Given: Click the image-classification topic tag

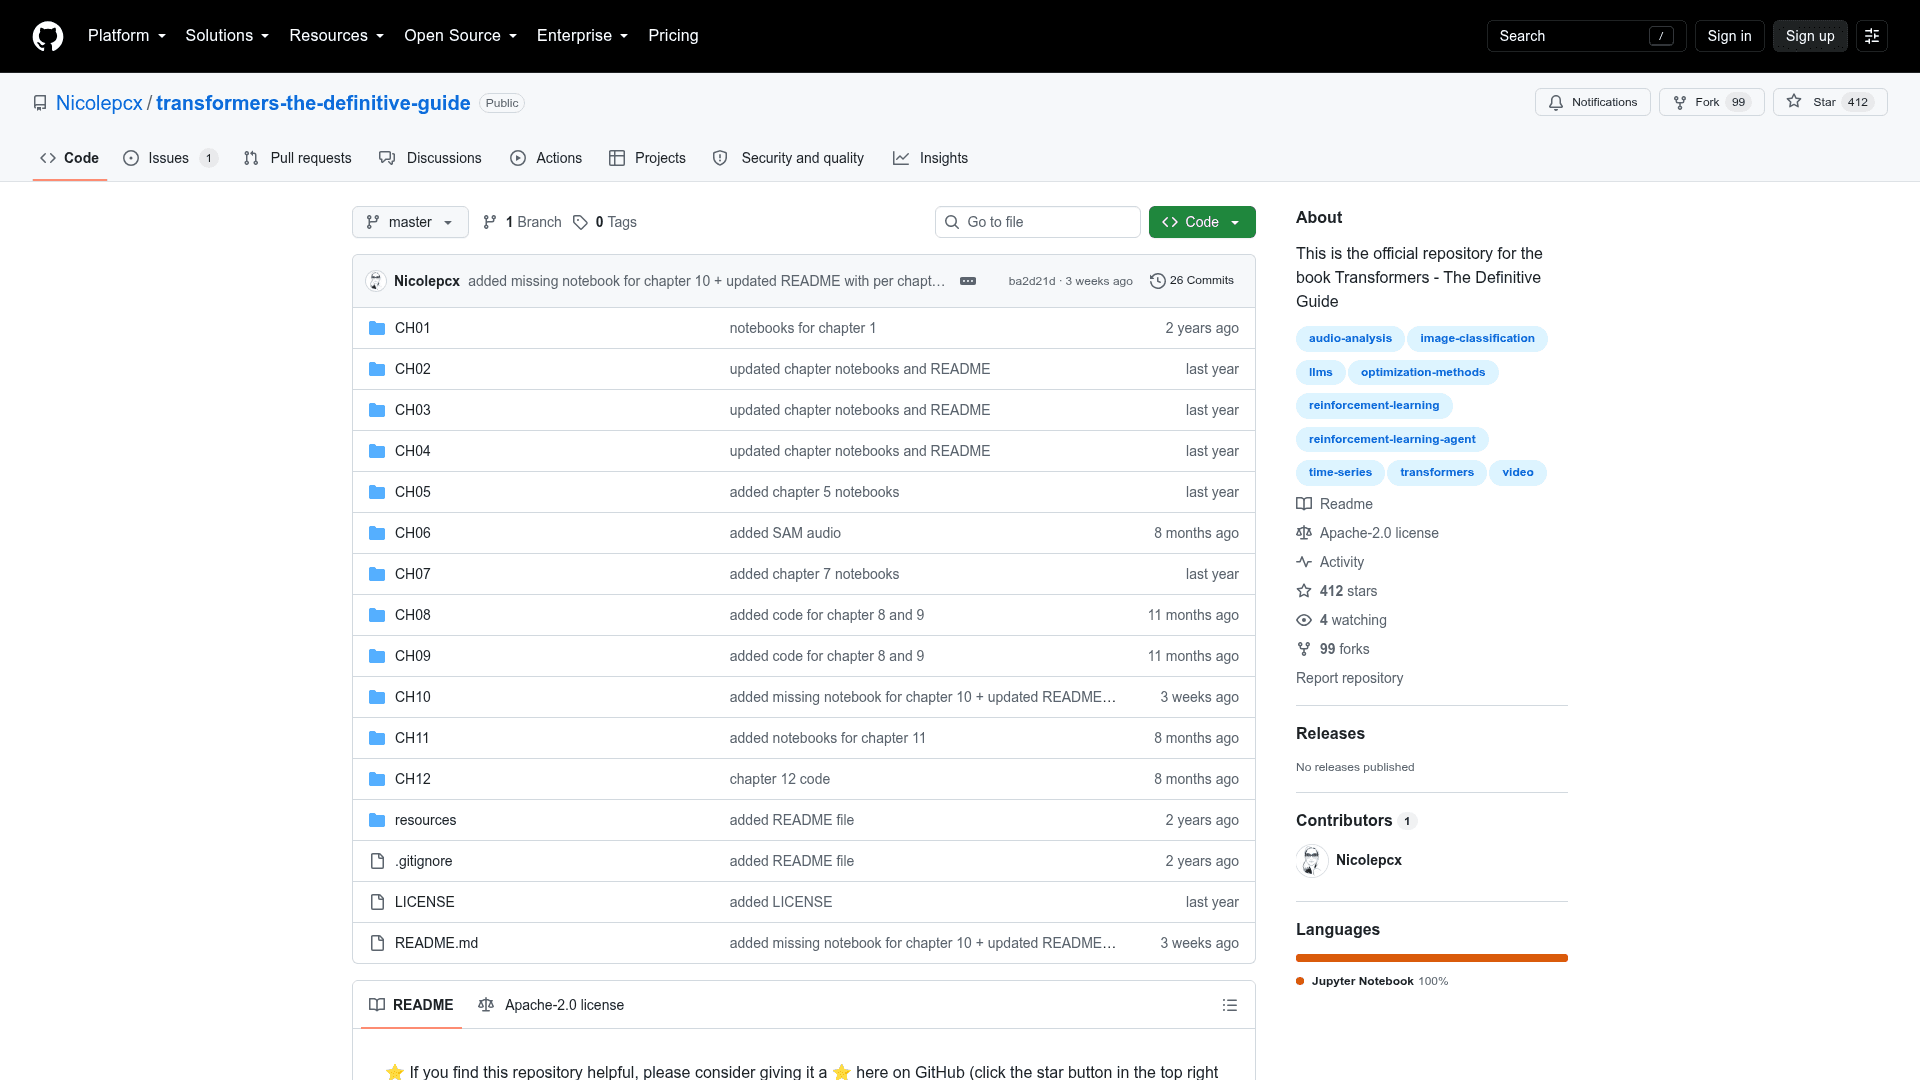Looking at the screenshot, I should point(1477,339).
